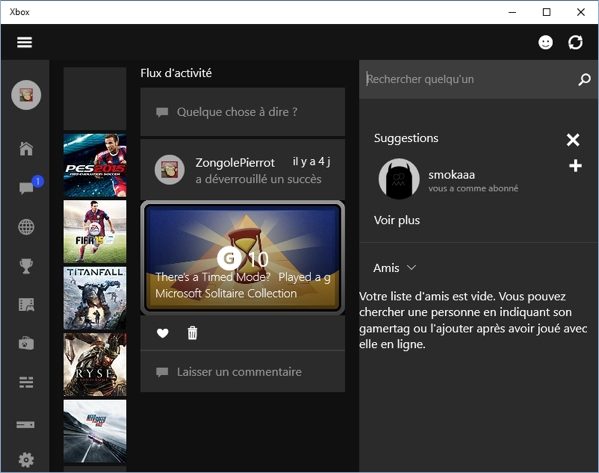This screenshot has height=473, width=599.
Task: Open the OneGuide list icon
Action: click(26, 382)
